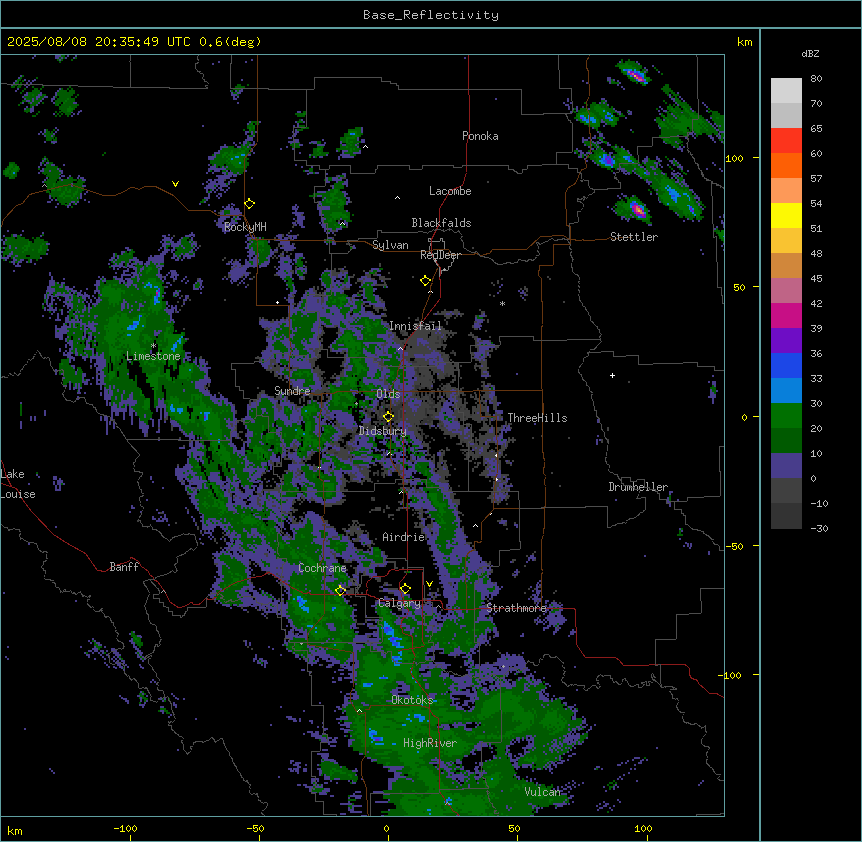
Task: Click the green 20-30 dBZ legend band
Action: pos(786,416)
